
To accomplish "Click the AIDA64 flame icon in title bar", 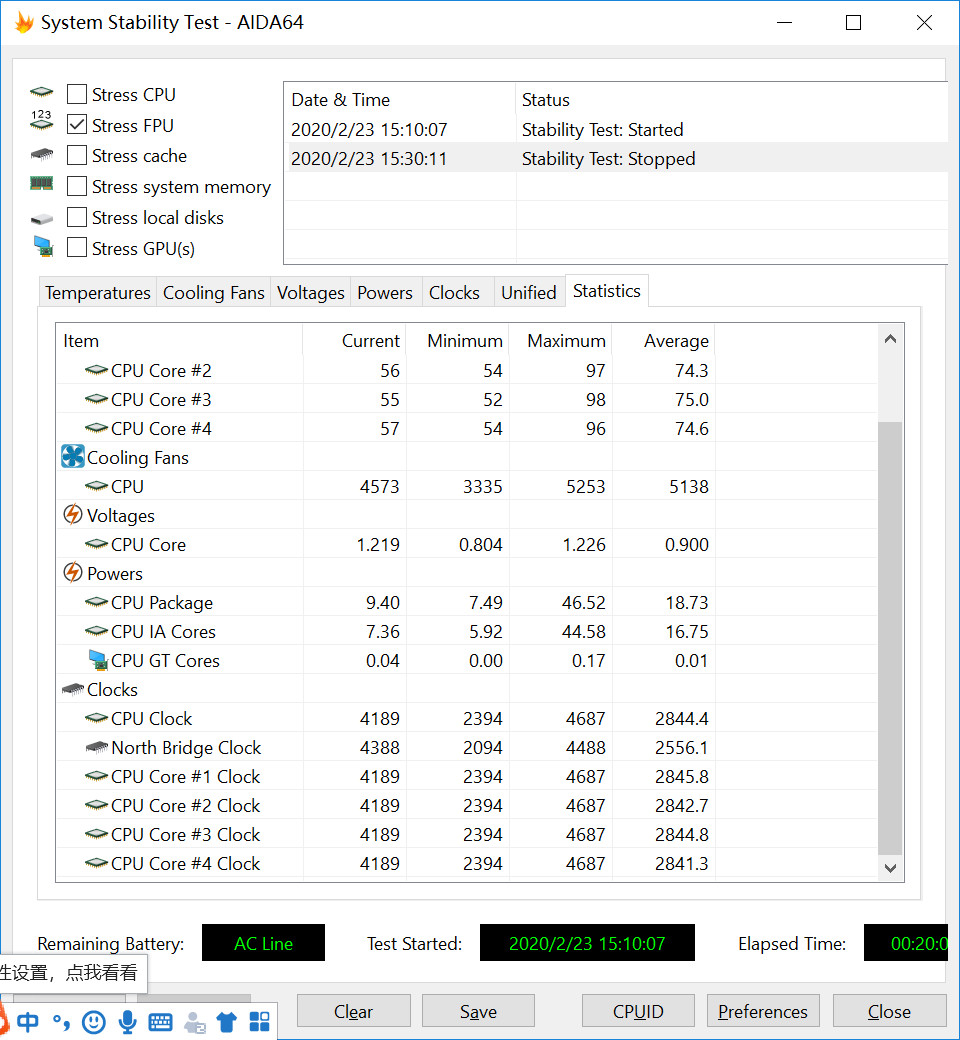I will [24, 22].
